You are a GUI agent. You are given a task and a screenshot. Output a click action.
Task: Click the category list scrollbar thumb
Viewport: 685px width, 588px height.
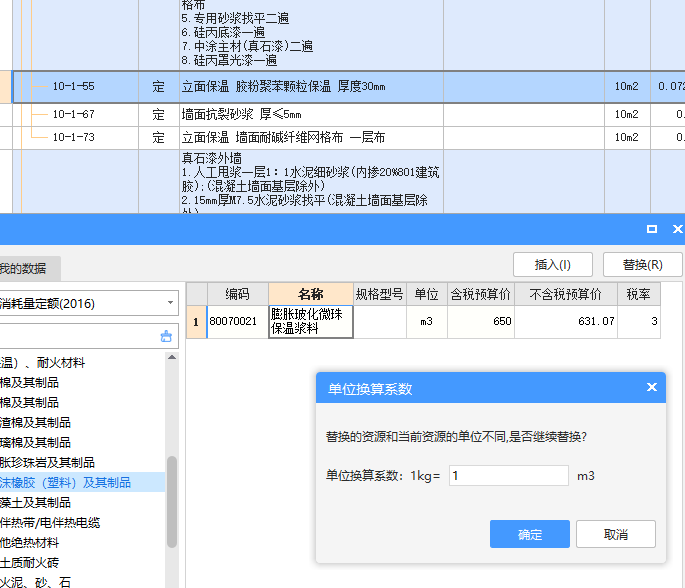tap(172, 502)
